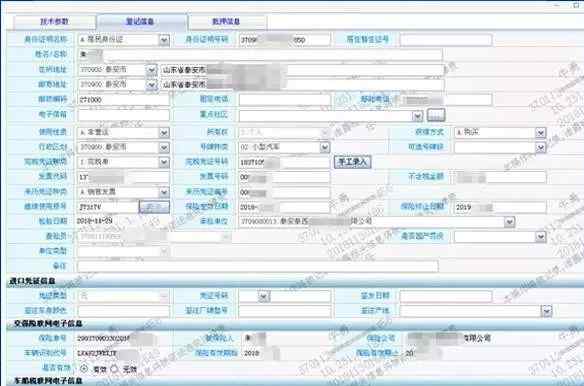
Task: Click the 不含税金额 input field
Action: click(x=500, y=177)
